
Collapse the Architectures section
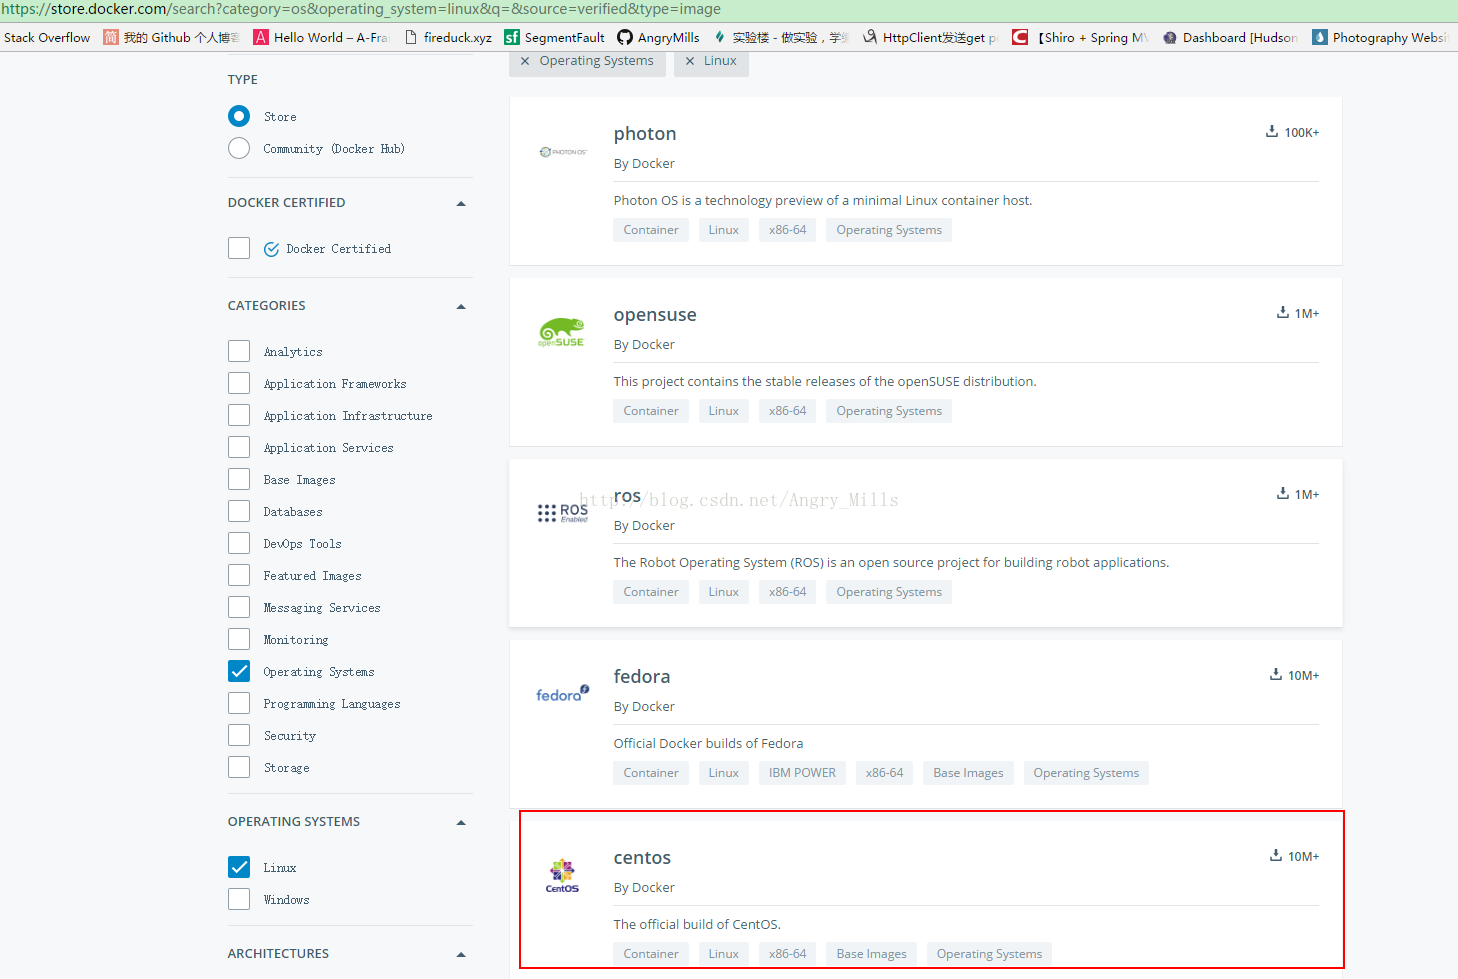(x=461, y=955)
